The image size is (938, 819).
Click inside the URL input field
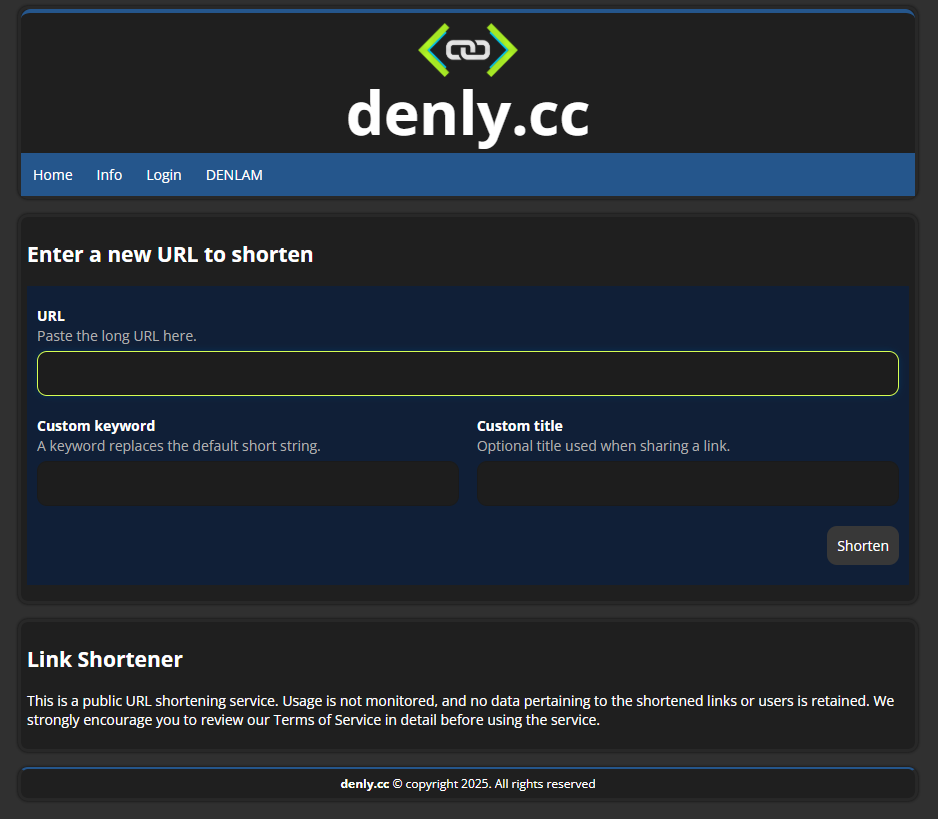click(467, 372)
